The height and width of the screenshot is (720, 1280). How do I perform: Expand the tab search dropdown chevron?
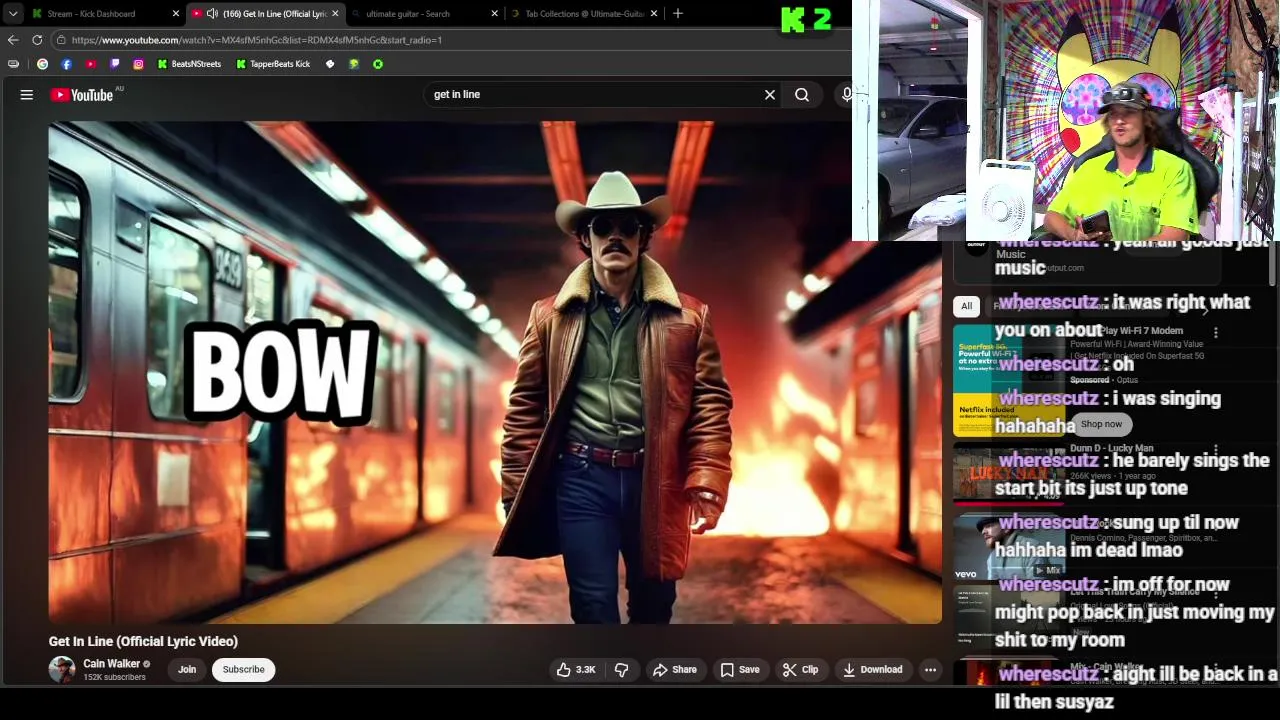click(13, 14)
